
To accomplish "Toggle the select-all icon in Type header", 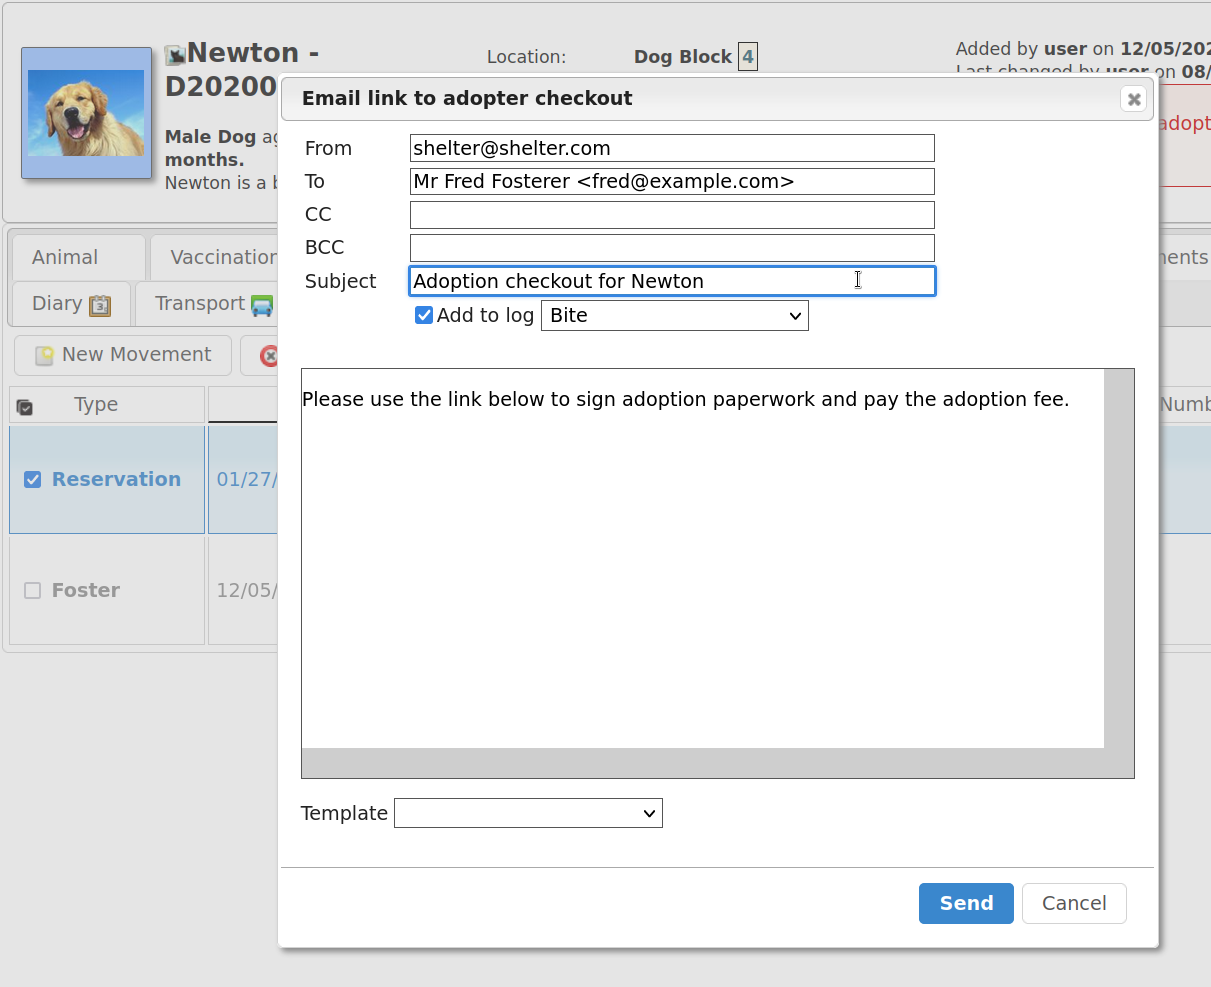I will [x=25, y=406].
